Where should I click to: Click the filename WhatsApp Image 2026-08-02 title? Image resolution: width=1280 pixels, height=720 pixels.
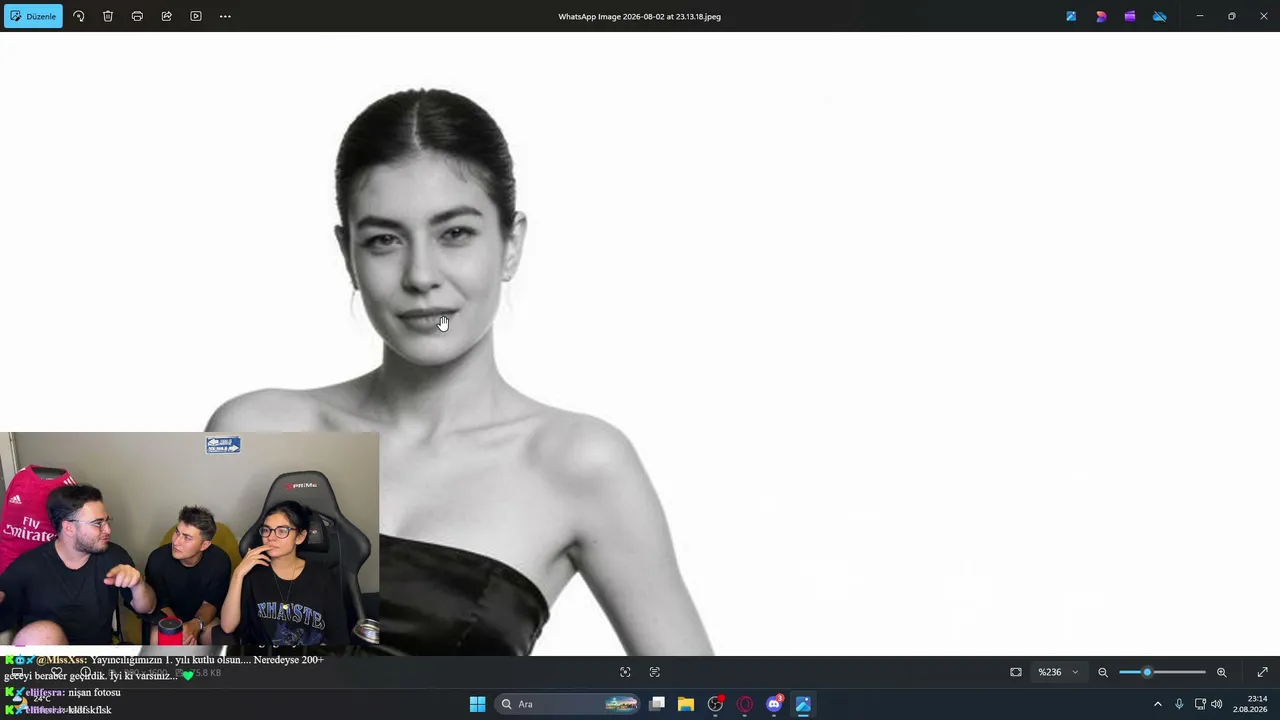pyautogui.click(x=640, y=16)
